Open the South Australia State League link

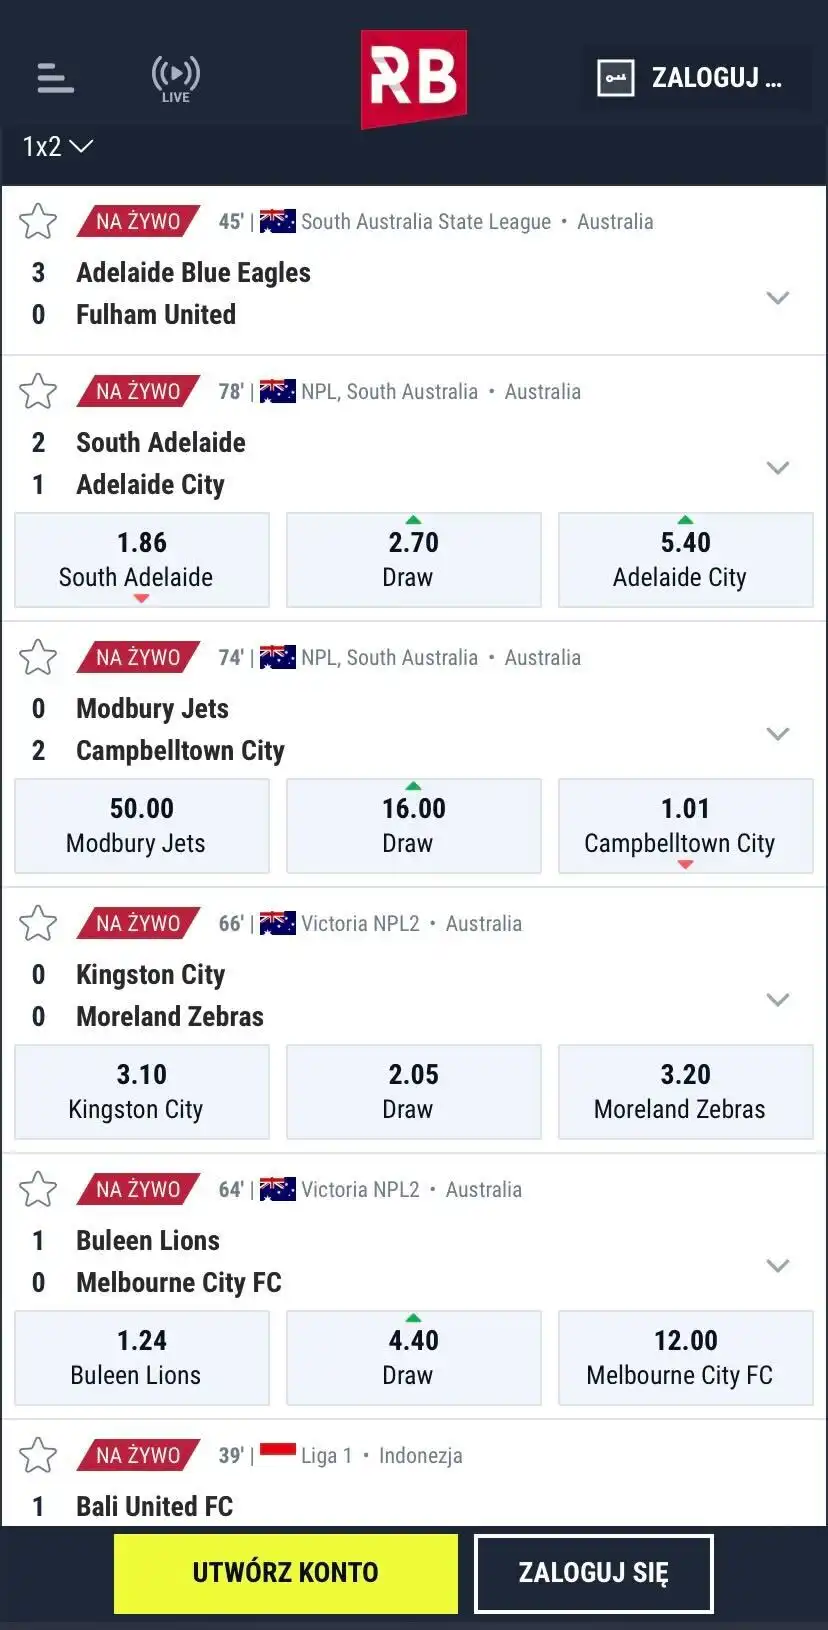pos(426,222)
